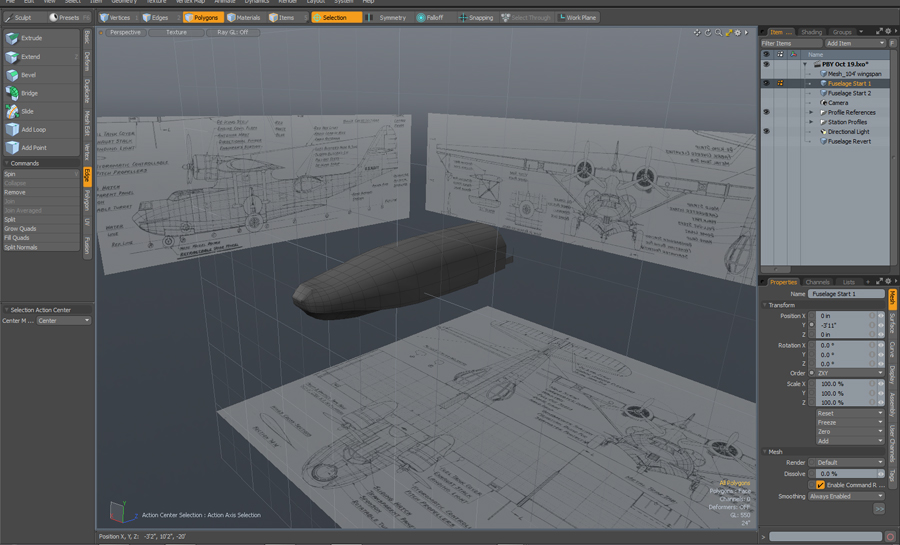Screen dimensions: 900x545
Task: Click the viewport rotate control icon
Action: (x=708, y=33)
